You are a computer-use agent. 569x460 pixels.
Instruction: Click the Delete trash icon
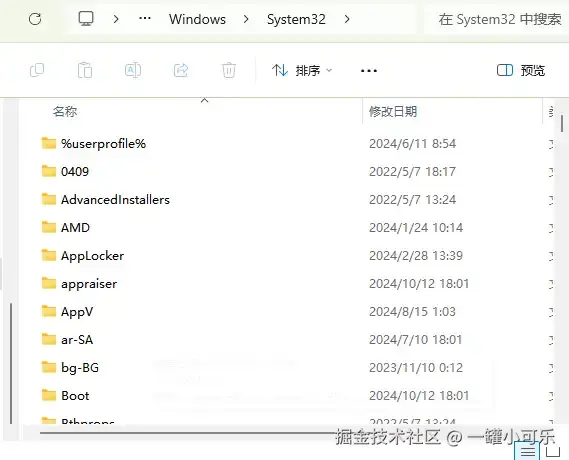(229, 70)
